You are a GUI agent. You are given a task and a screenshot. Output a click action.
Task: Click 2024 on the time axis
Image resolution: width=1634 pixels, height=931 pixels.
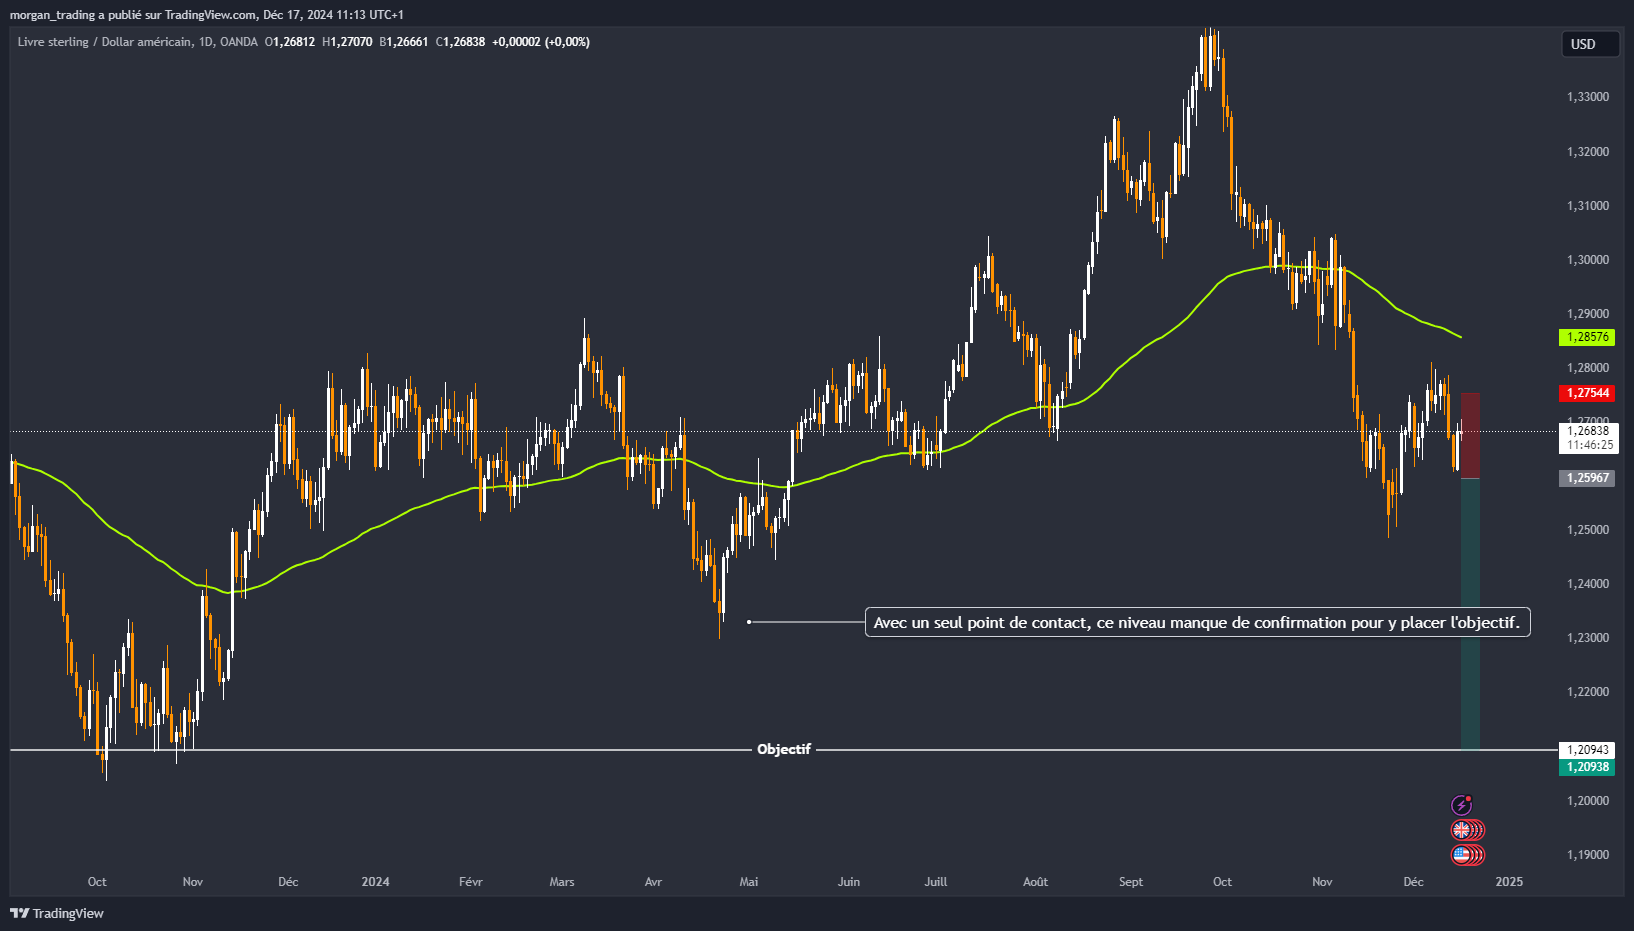click(x=375, y=882)
